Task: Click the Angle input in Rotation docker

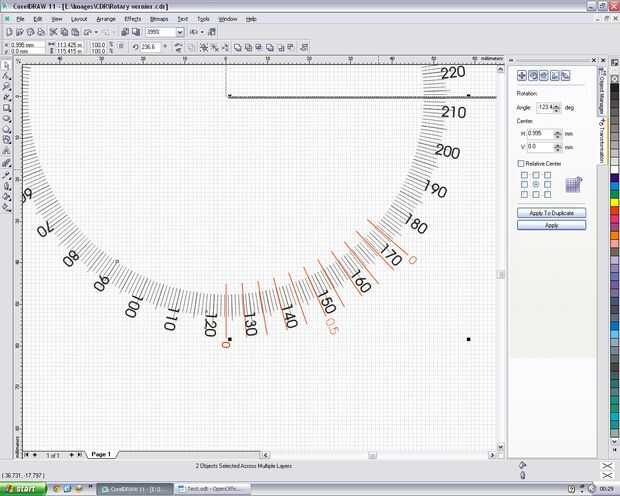Action: point(545,107)
